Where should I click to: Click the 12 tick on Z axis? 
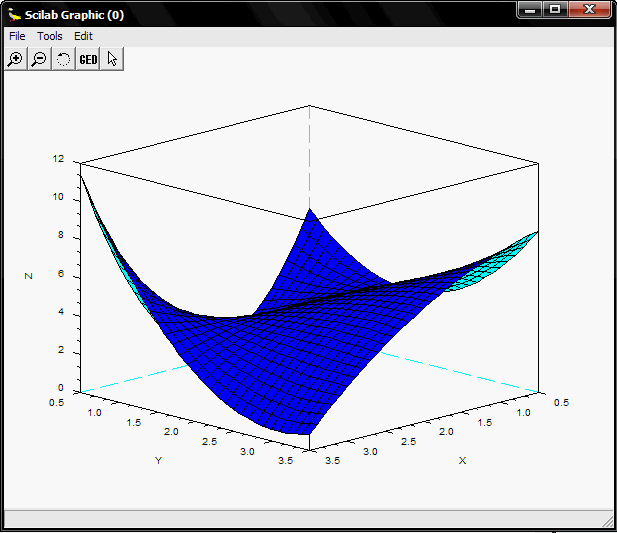58,159
